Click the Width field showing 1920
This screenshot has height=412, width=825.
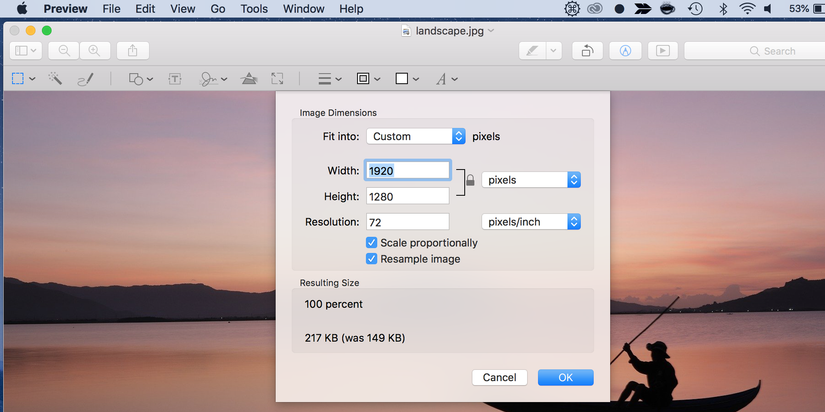(408, 170)
